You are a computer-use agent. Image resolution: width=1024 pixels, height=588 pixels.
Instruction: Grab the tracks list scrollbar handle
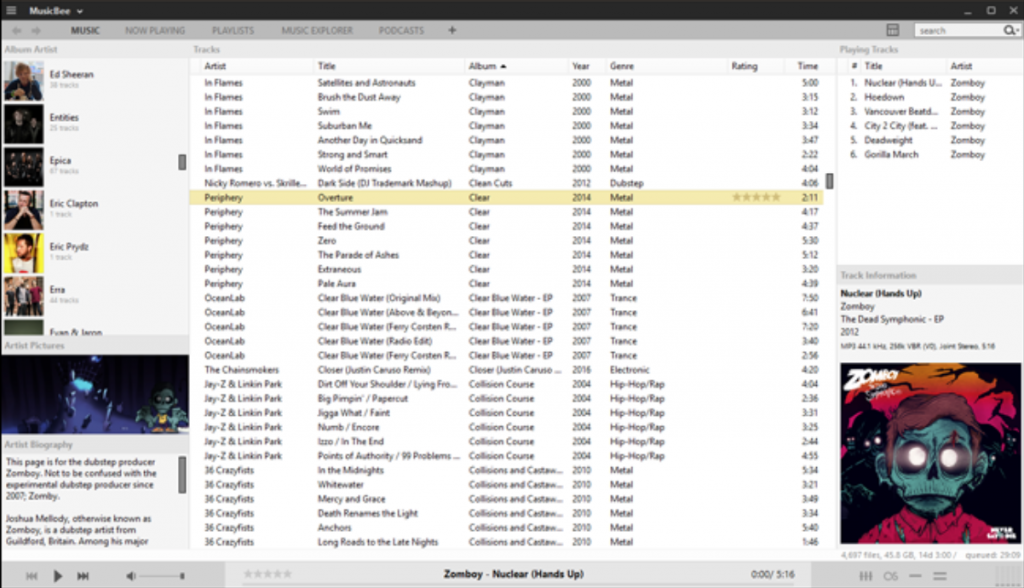tap(829, 181)
